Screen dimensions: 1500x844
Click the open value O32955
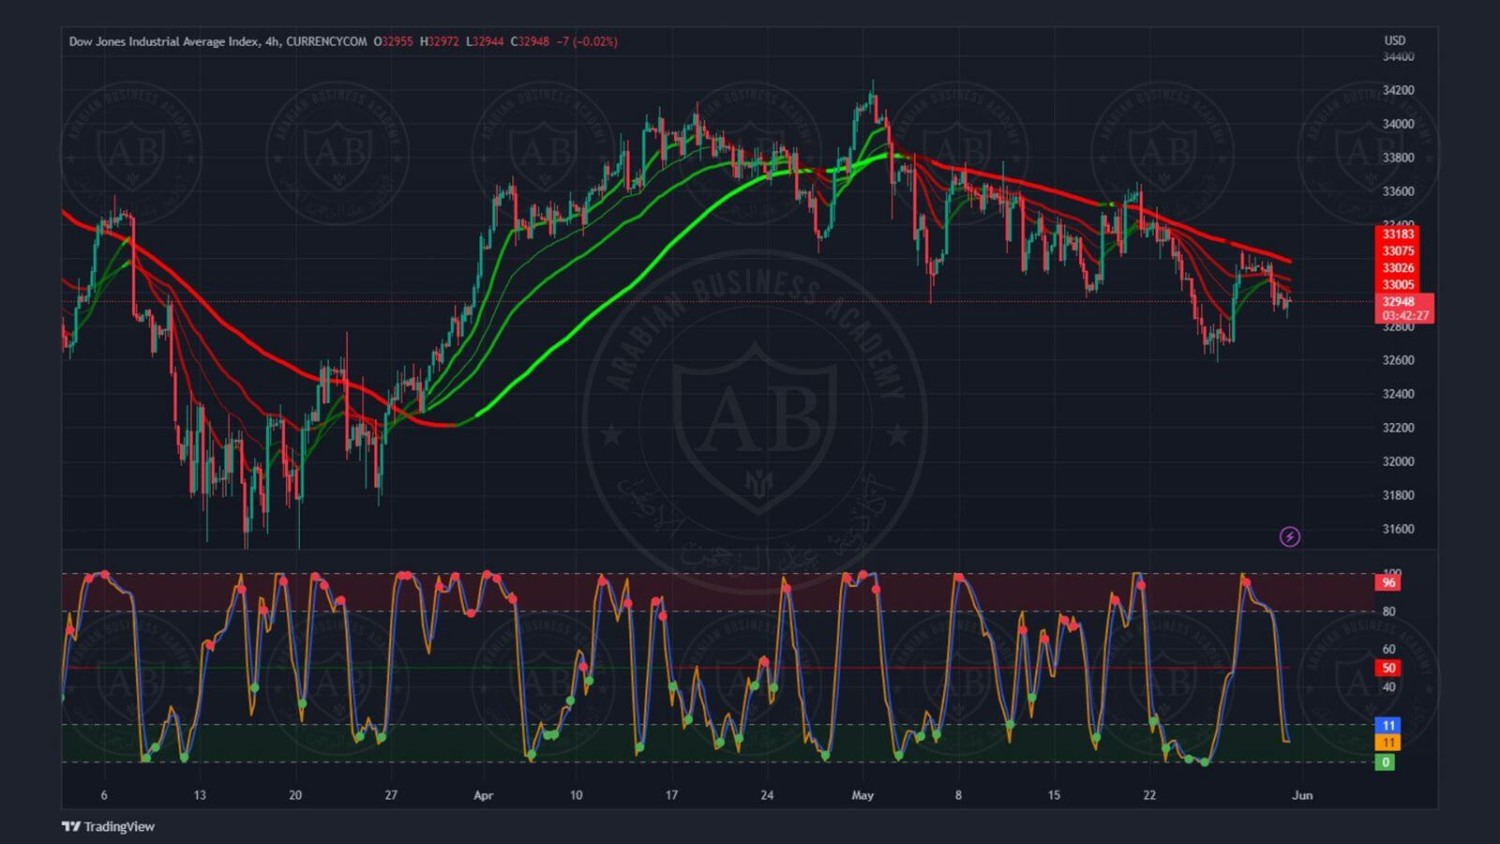[x=394, y=41]
